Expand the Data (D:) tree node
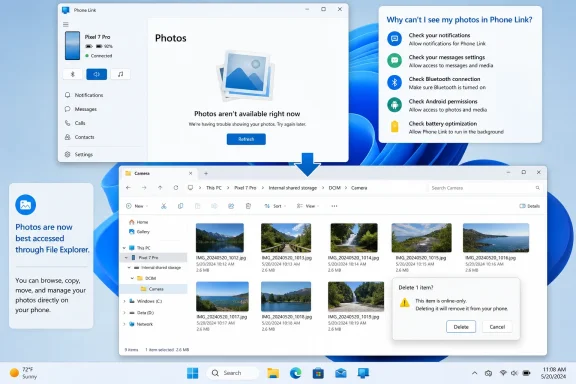 tap(125, 313)
